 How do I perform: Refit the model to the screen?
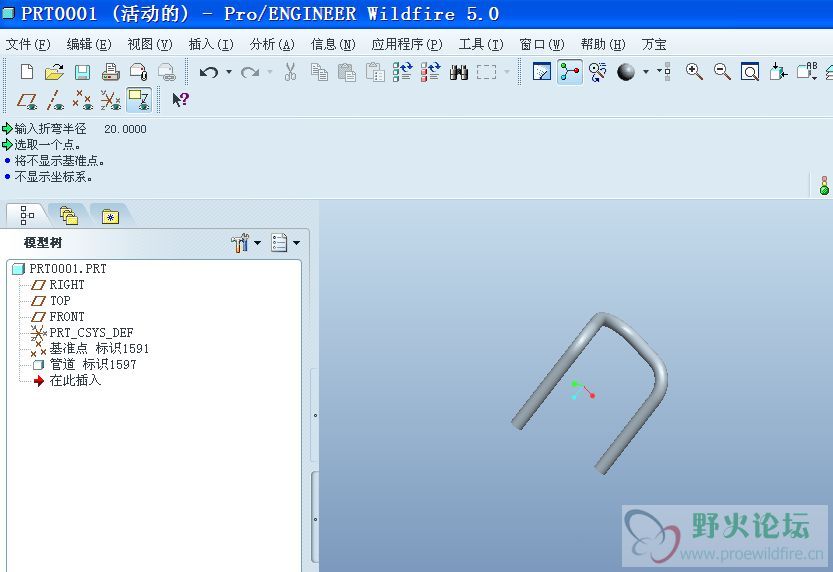[750, 72]
